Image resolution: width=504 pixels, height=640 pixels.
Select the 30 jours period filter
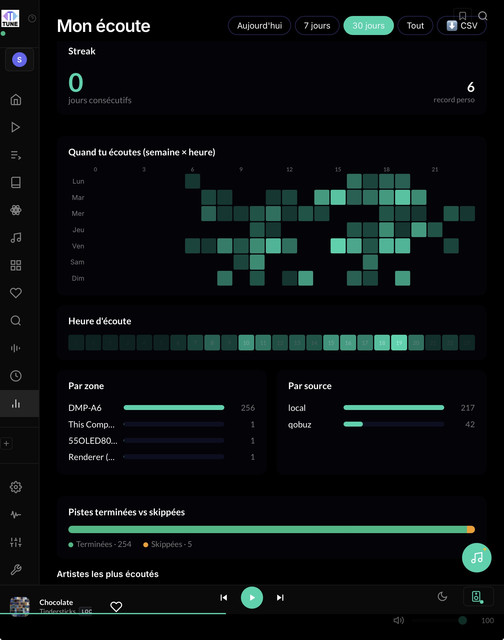click(369, 26)
